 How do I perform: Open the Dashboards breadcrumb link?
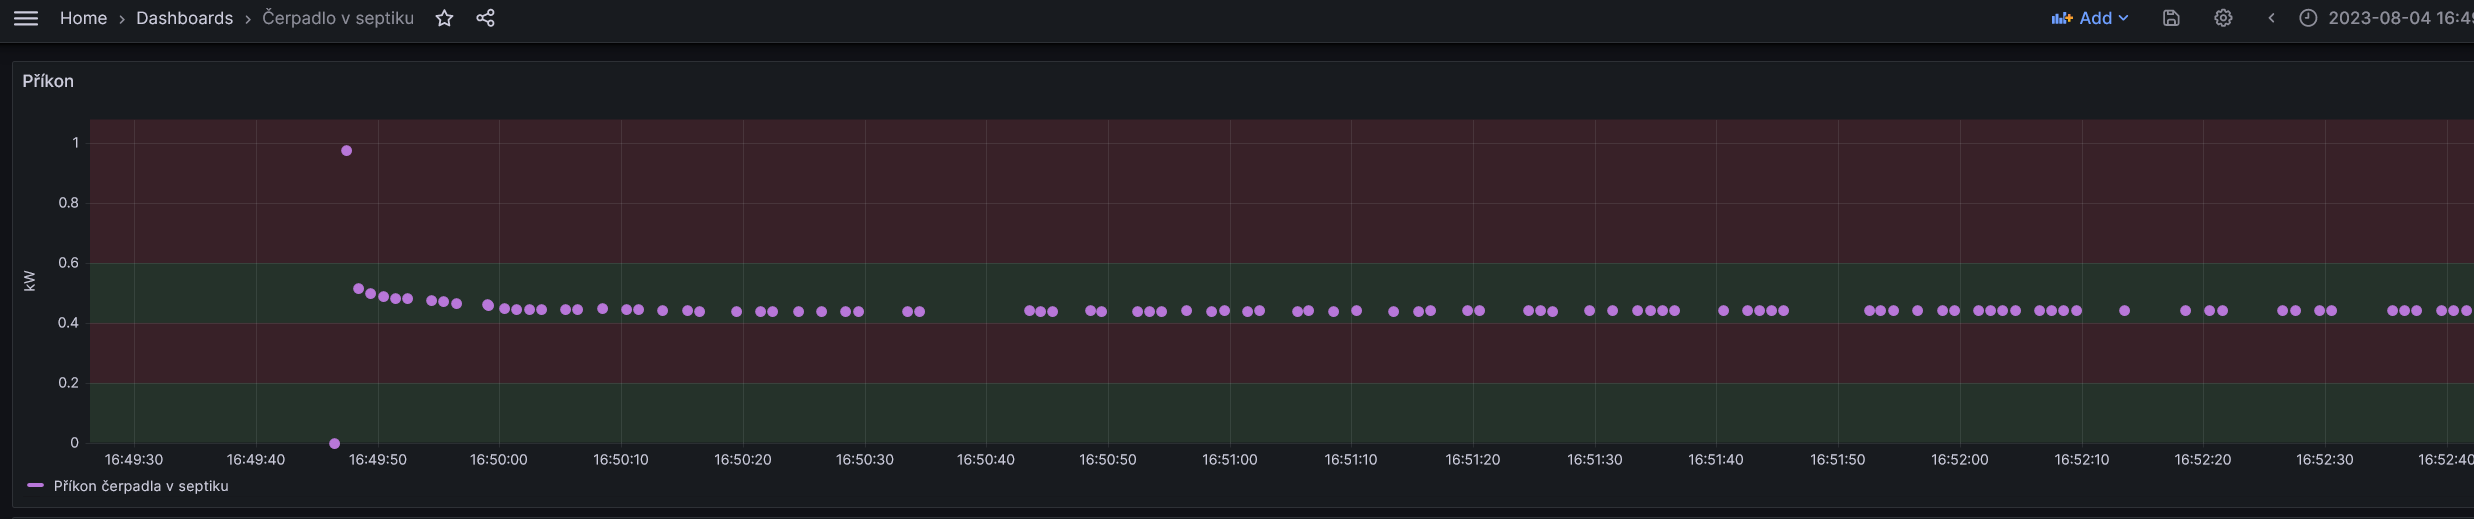click(184, 18)
